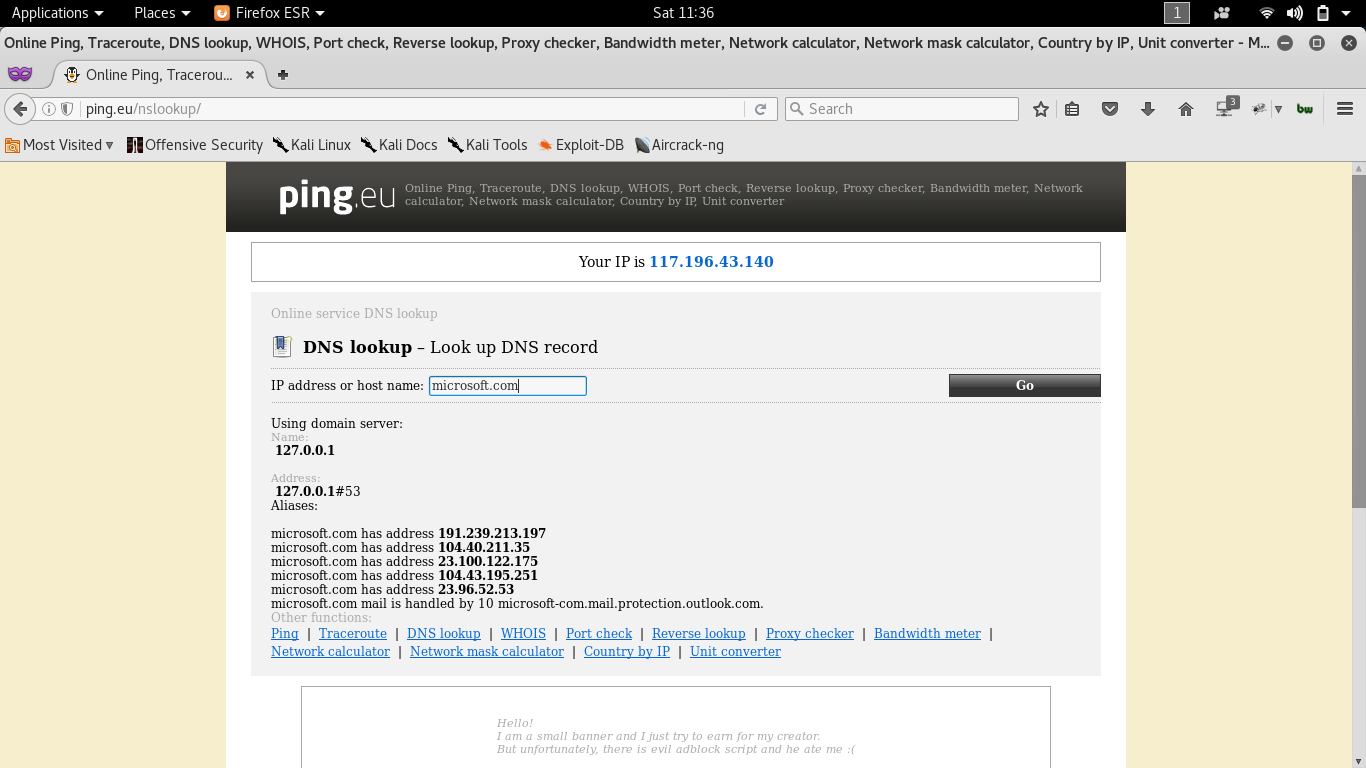Image resolution: width=1366 pixels, height=768 pixels.
Task: Click the ping.eu logo
Action: pos(337,195)
